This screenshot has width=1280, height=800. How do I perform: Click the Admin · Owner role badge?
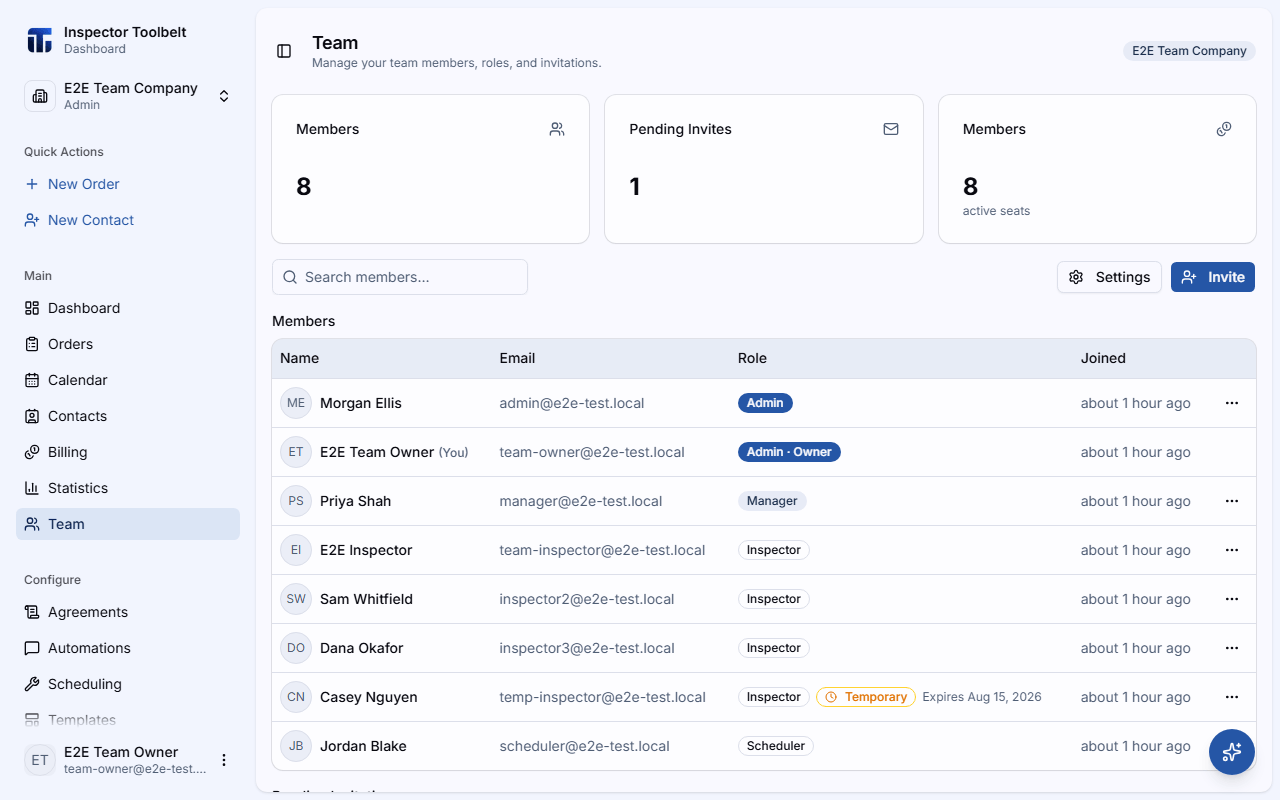(x=790, y=452)
